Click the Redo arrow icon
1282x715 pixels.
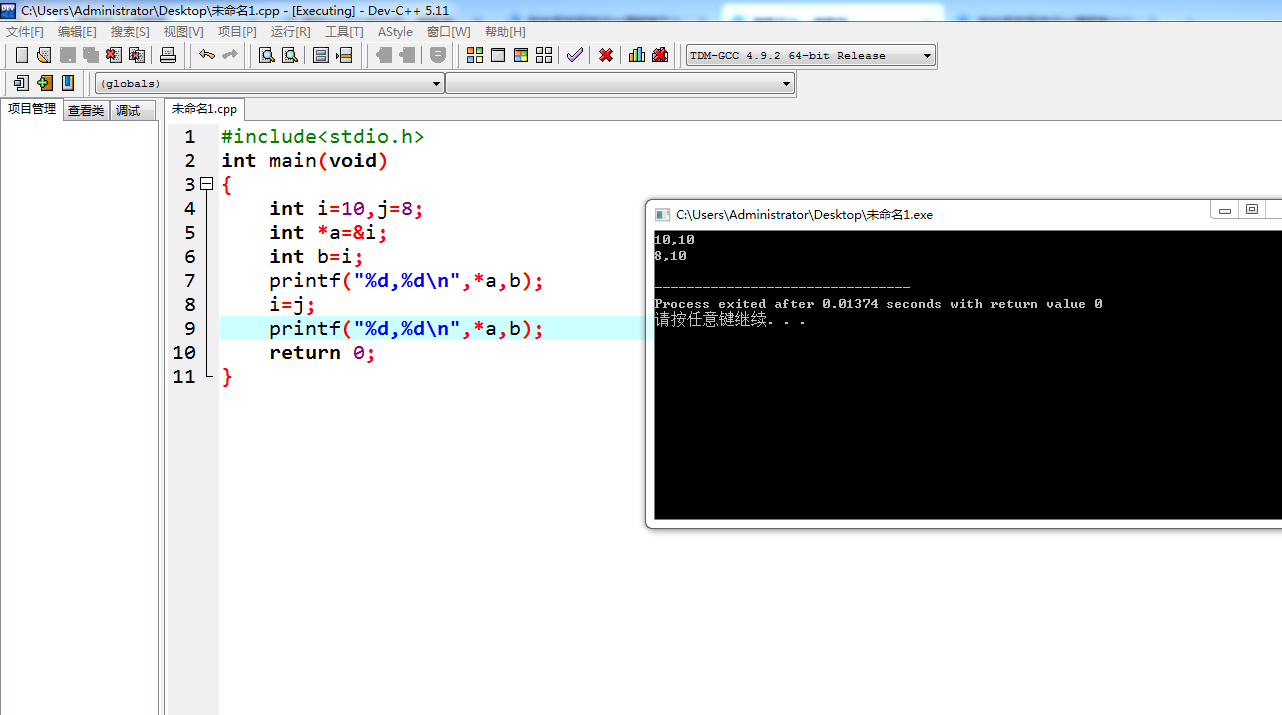pos(230,55)
